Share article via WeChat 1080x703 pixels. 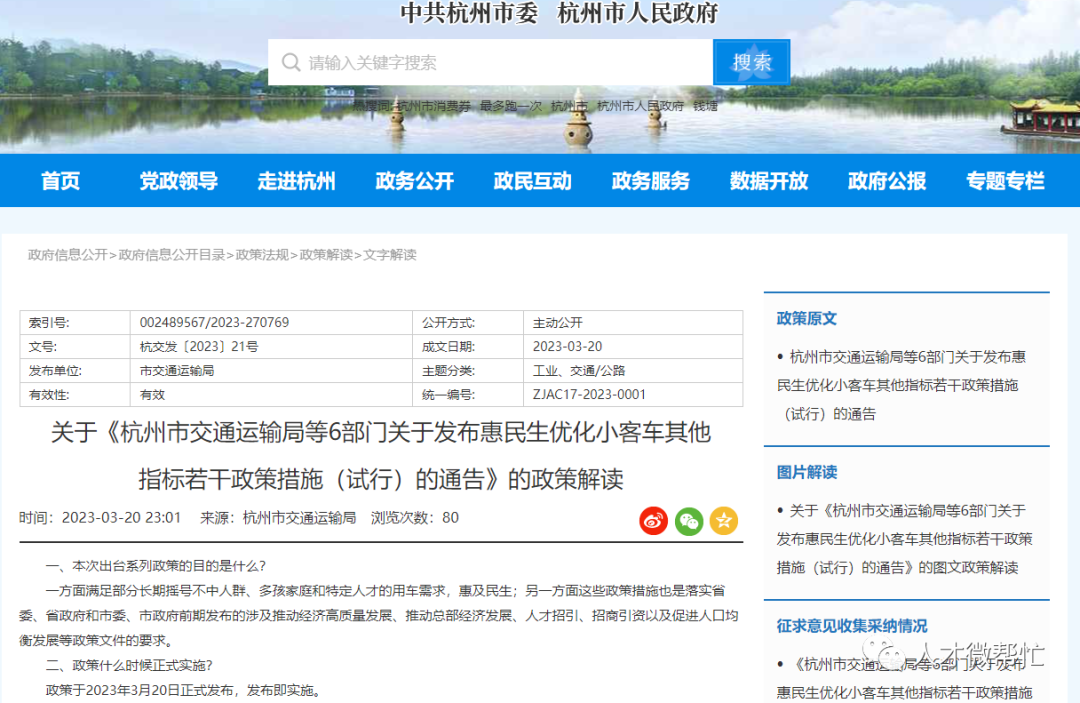click(688, 521)
